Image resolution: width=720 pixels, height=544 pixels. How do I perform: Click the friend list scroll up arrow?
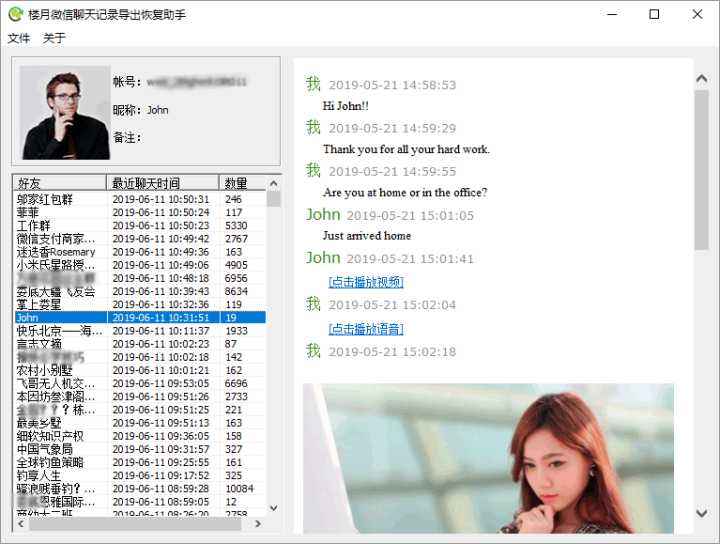tap(274, 183)
